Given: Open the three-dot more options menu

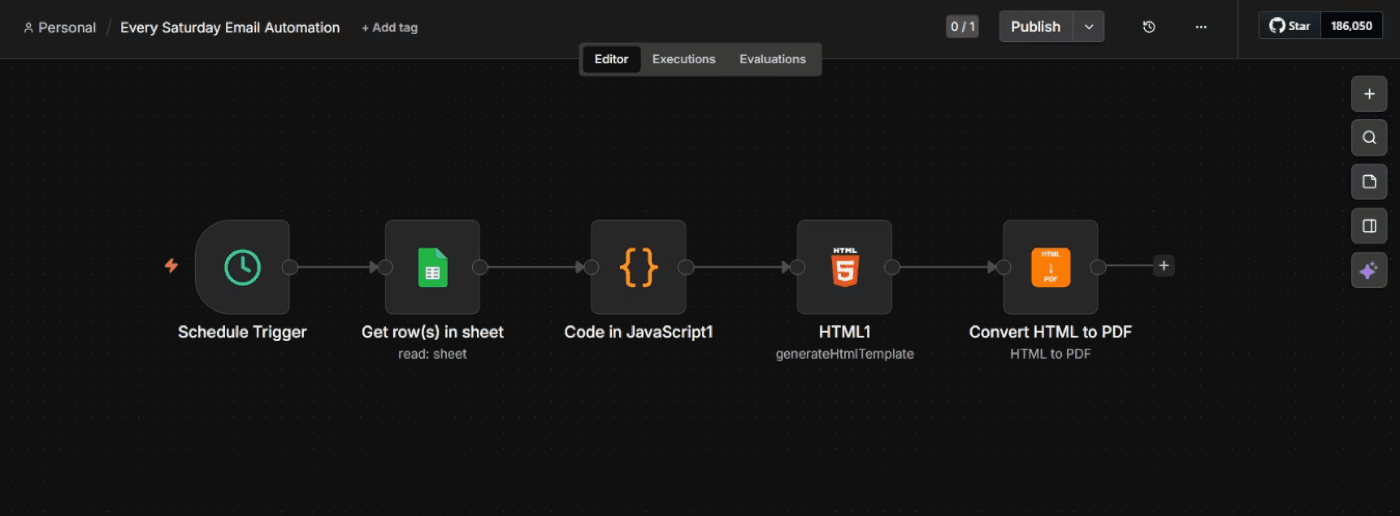Looking at the screenshot, I should click(x=1201, y=27).
